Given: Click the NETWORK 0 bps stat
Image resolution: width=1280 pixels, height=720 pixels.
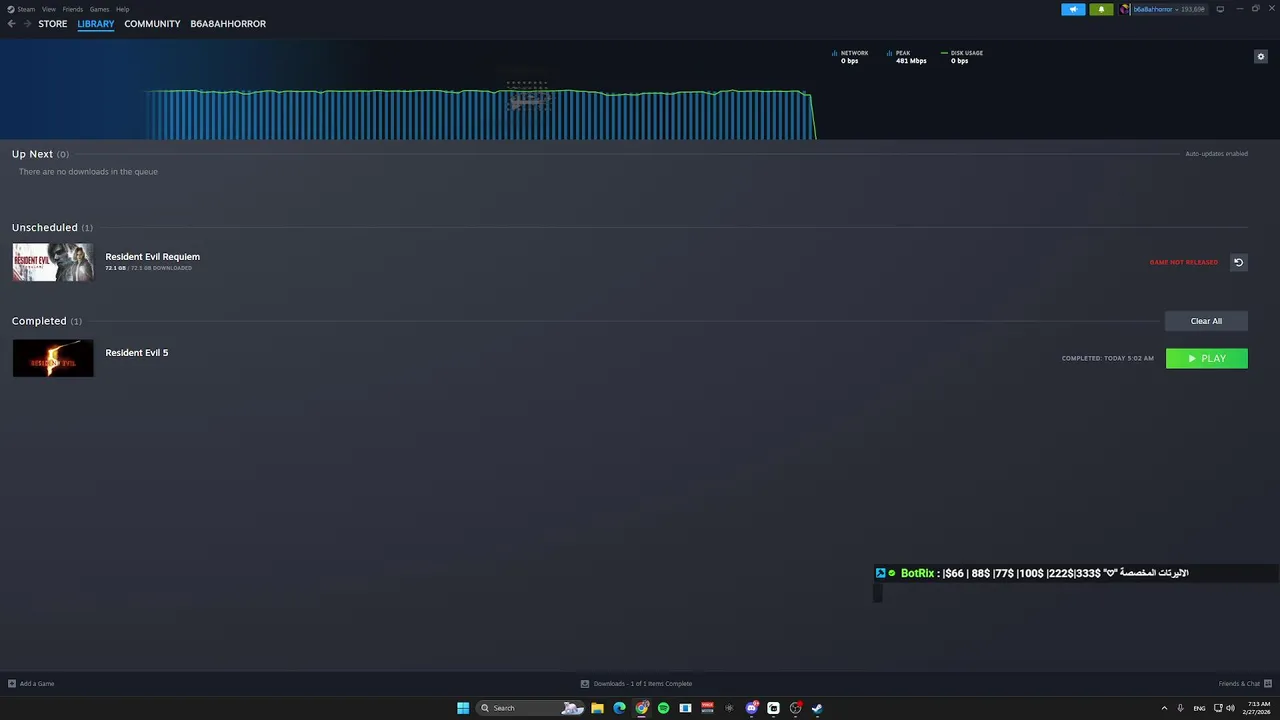Looking at the screenshot, I should click(x=850, y=57).
